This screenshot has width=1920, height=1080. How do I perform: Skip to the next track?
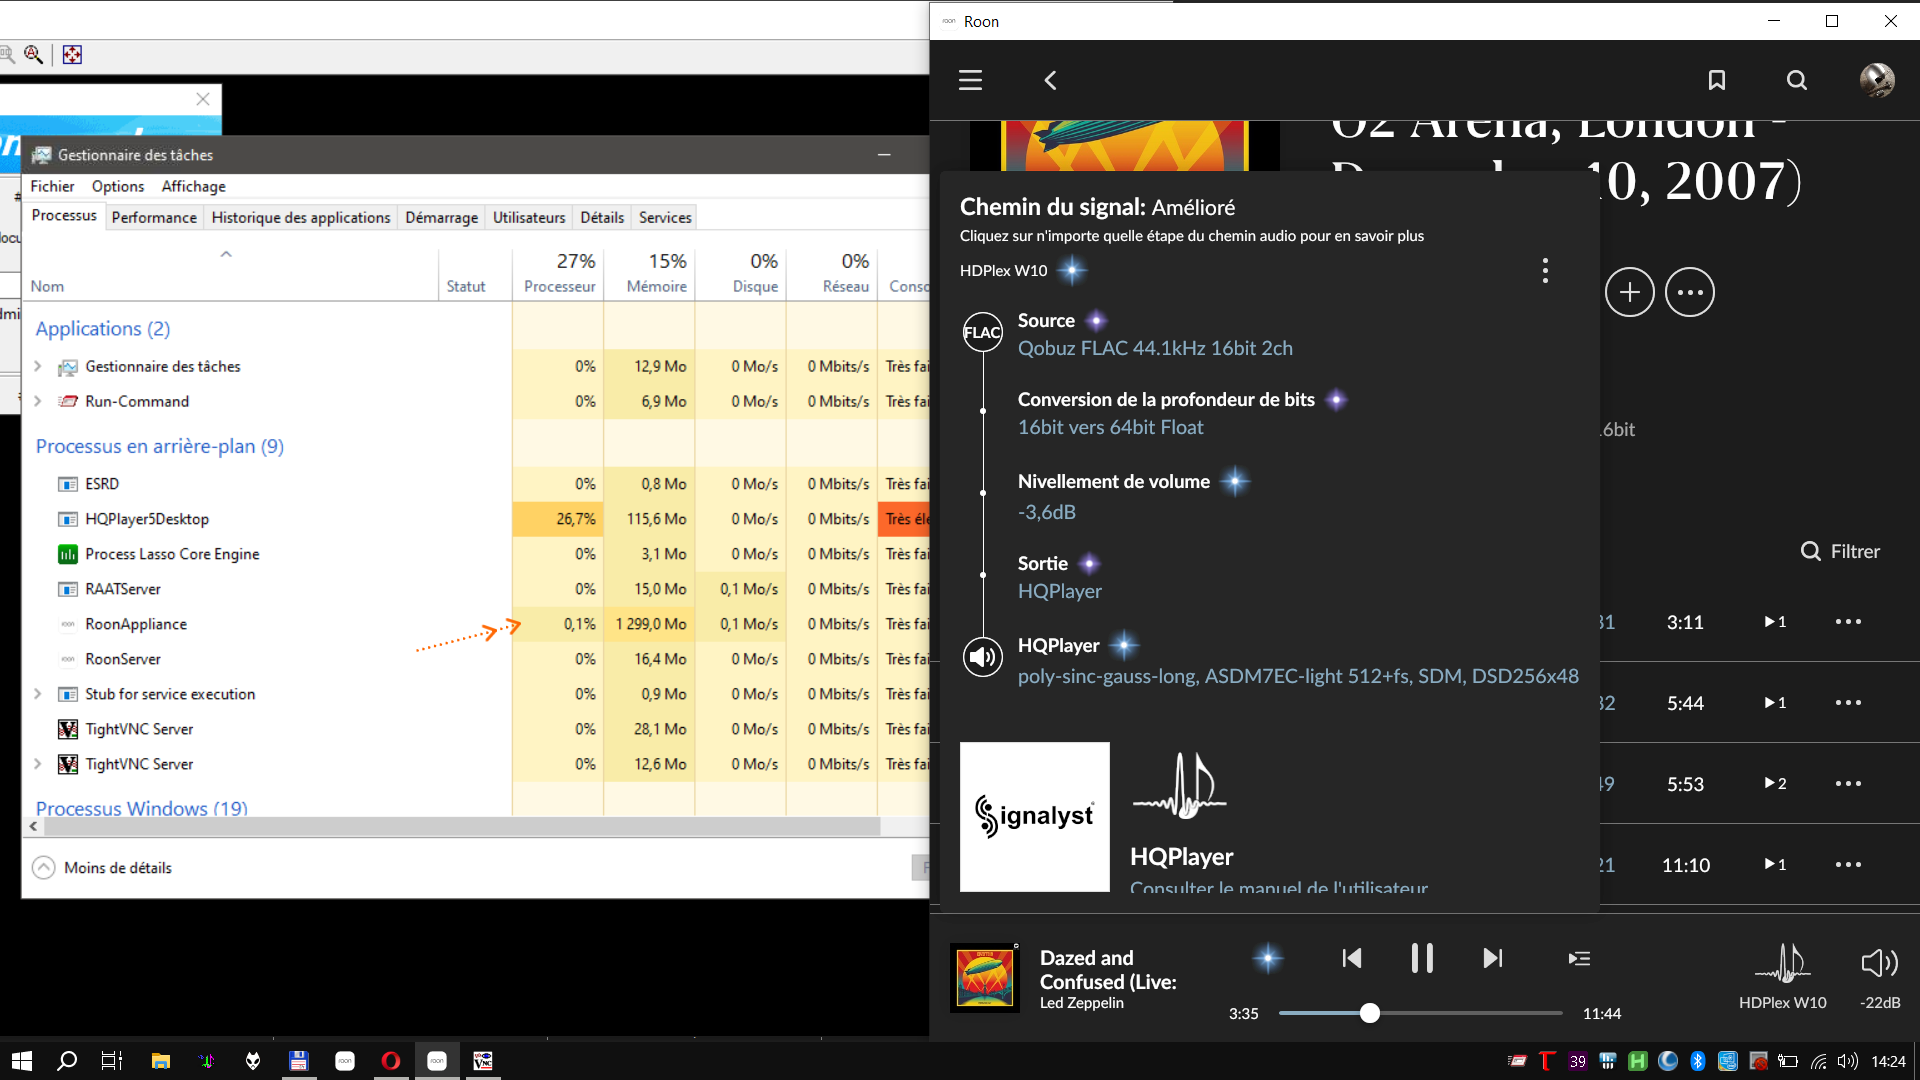1492,958
